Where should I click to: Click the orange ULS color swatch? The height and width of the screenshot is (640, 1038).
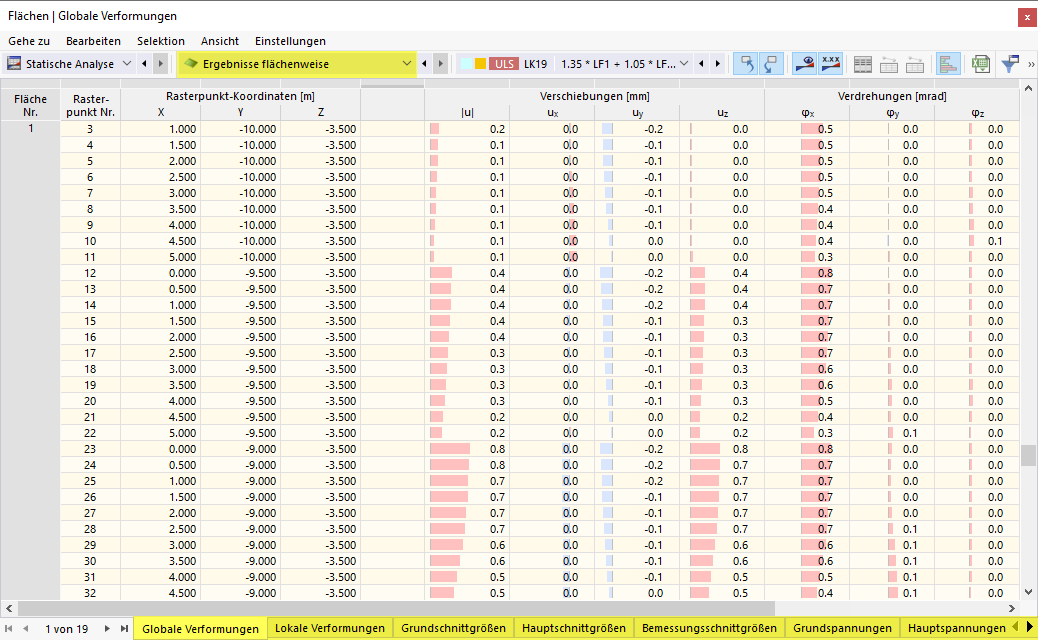coord(481,64)
